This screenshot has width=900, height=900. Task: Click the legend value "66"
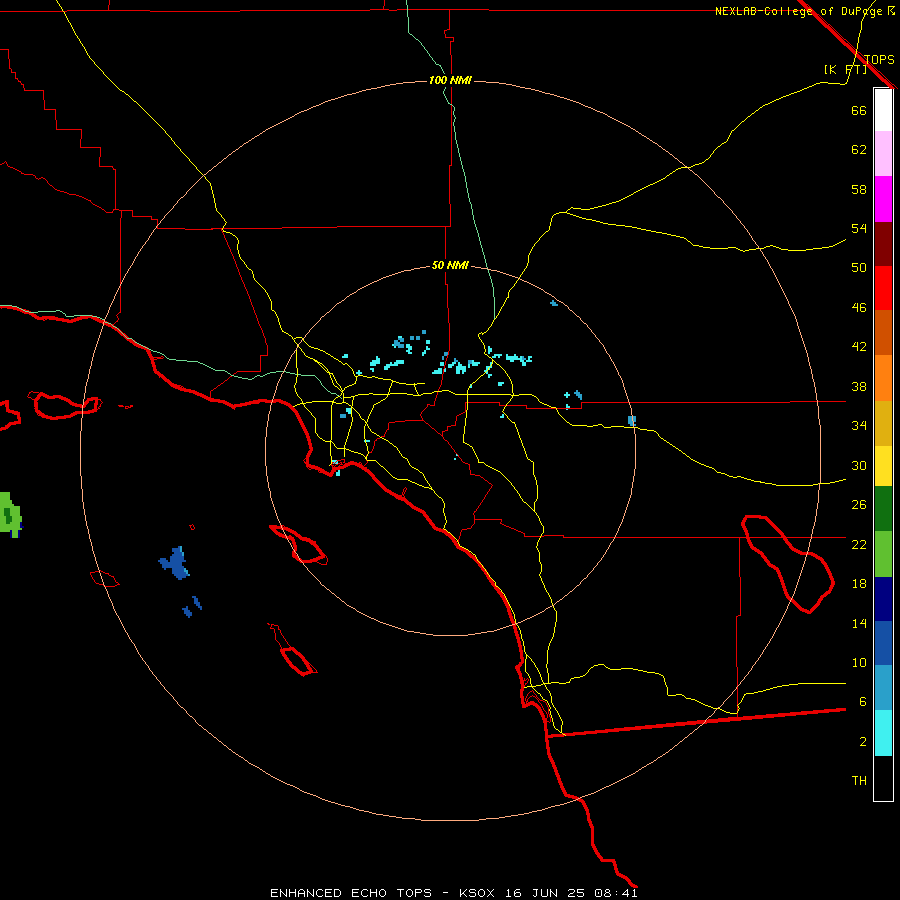pyautogui.click(x=859, y=110)
